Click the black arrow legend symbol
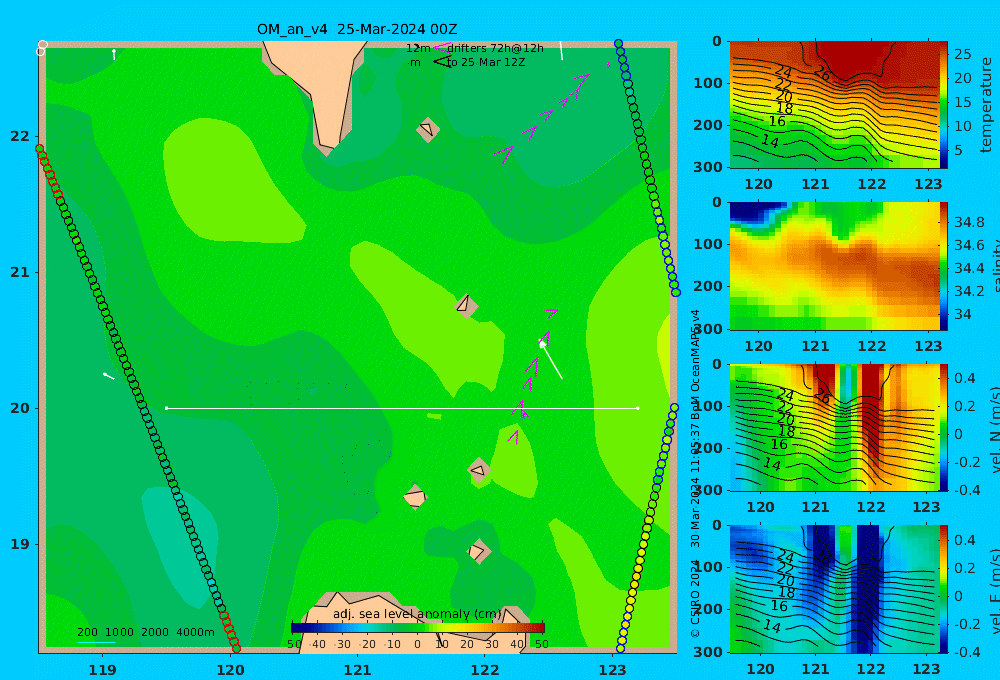 coord(442,62)
